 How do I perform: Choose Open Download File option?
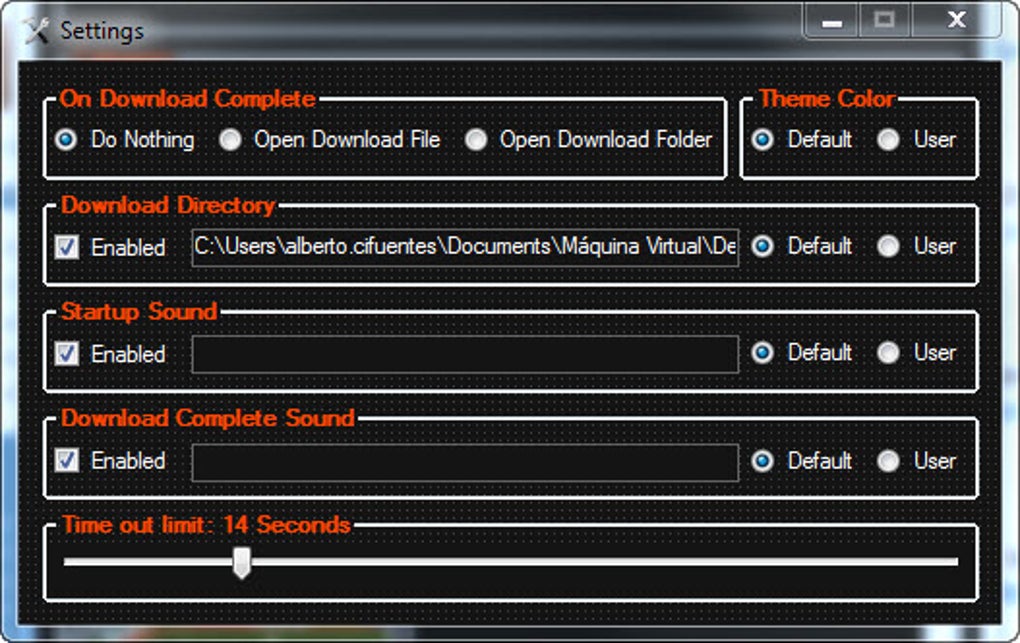tap(231, 140)
